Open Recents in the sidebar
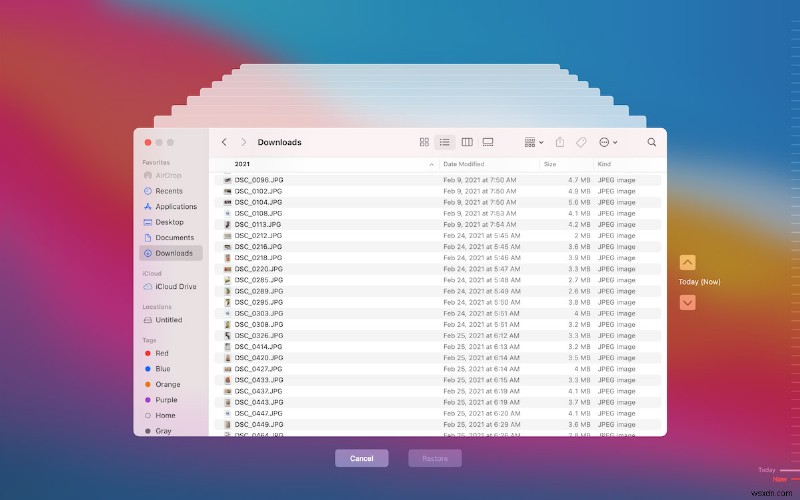The height and width of the screenshot is (500, 800). [x=171, y=191]
